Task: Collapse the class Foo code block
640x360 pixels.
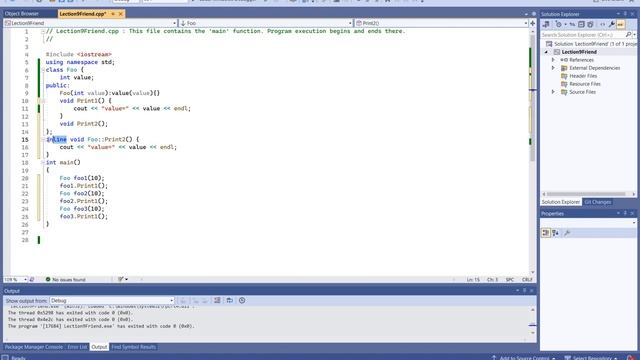Action: tap(43, 70)
